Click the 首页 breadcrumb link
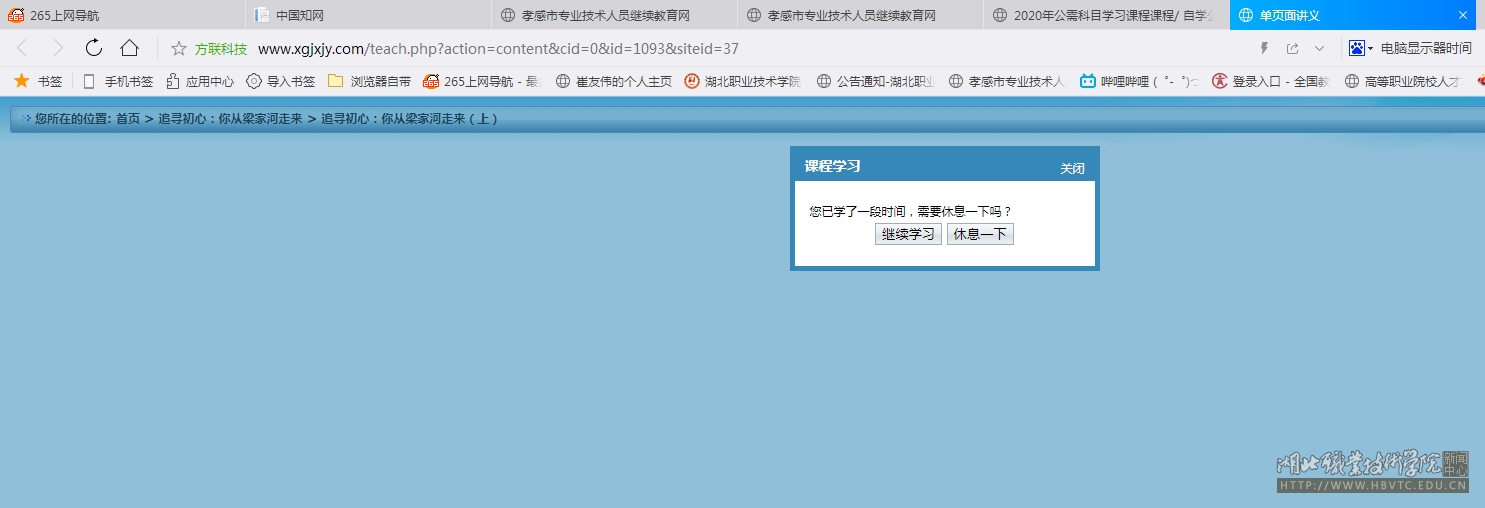1485x508 pixels. pos(128,119)
